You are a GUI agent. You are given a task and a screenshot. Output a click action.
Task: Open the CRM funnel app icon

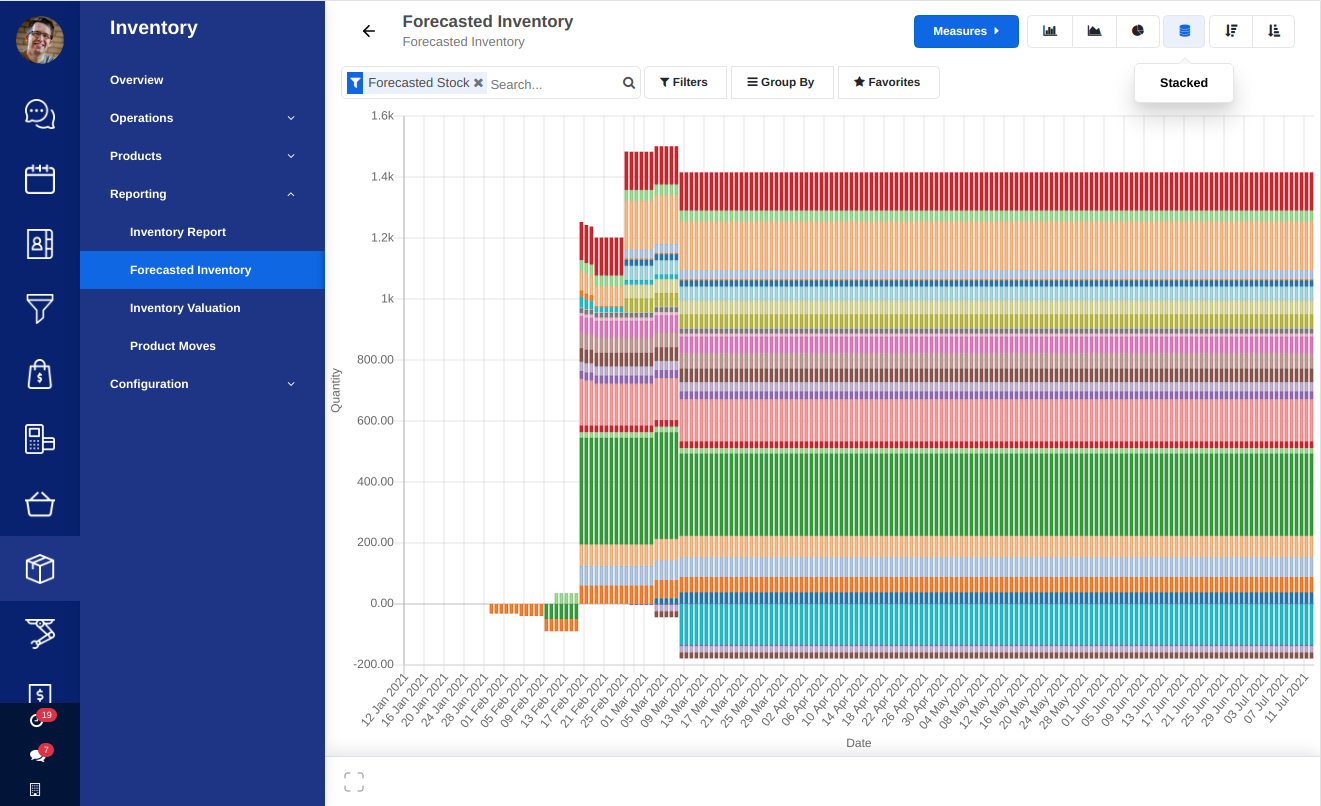click(x=39, y=309)
